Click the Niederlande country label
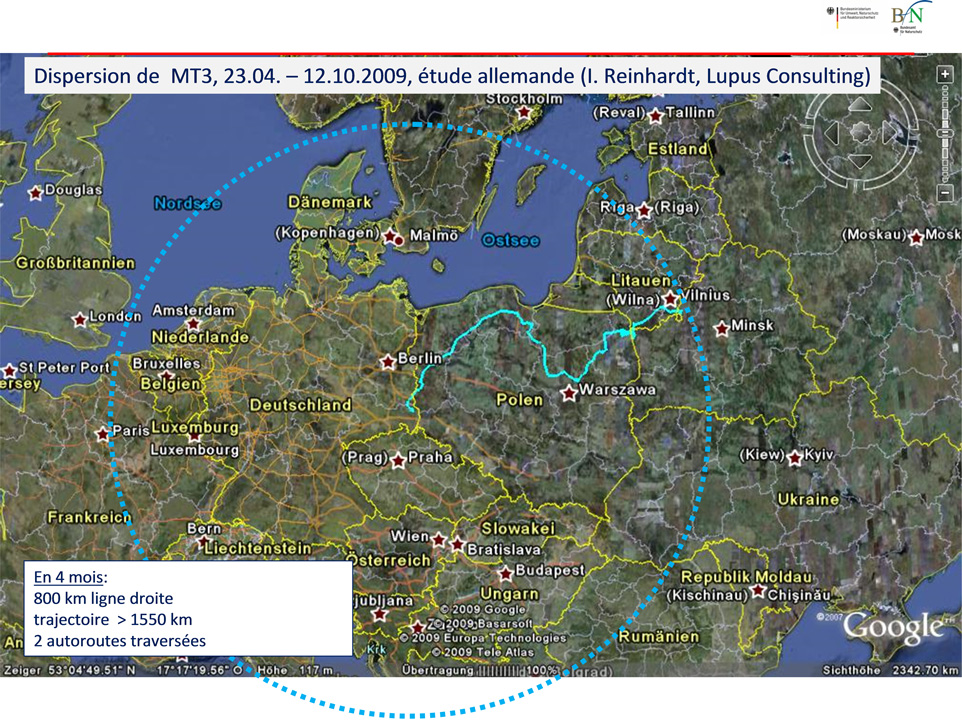This screenshot has height=720, width=962. 201,337
